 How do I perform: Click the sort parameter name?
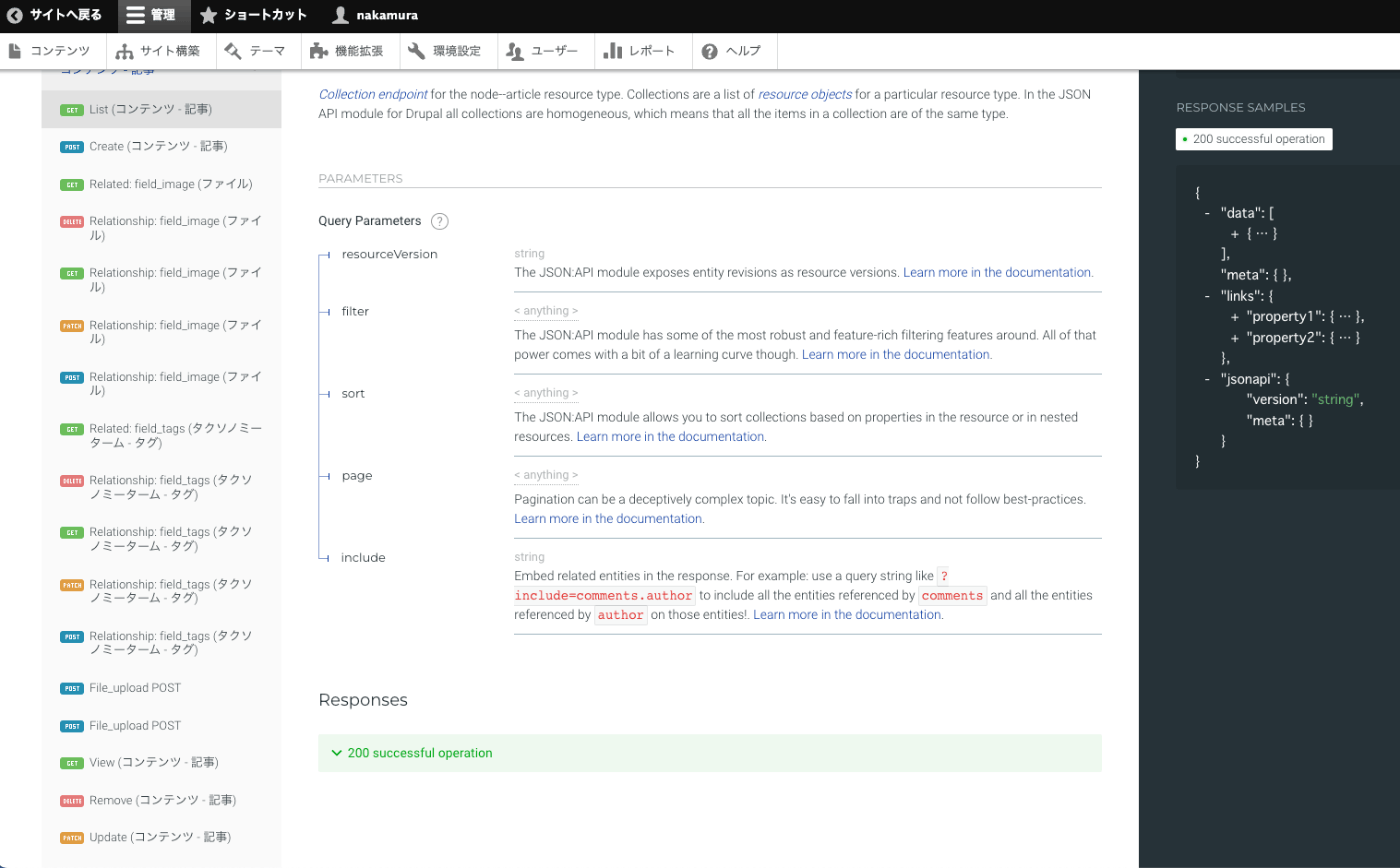353,393
